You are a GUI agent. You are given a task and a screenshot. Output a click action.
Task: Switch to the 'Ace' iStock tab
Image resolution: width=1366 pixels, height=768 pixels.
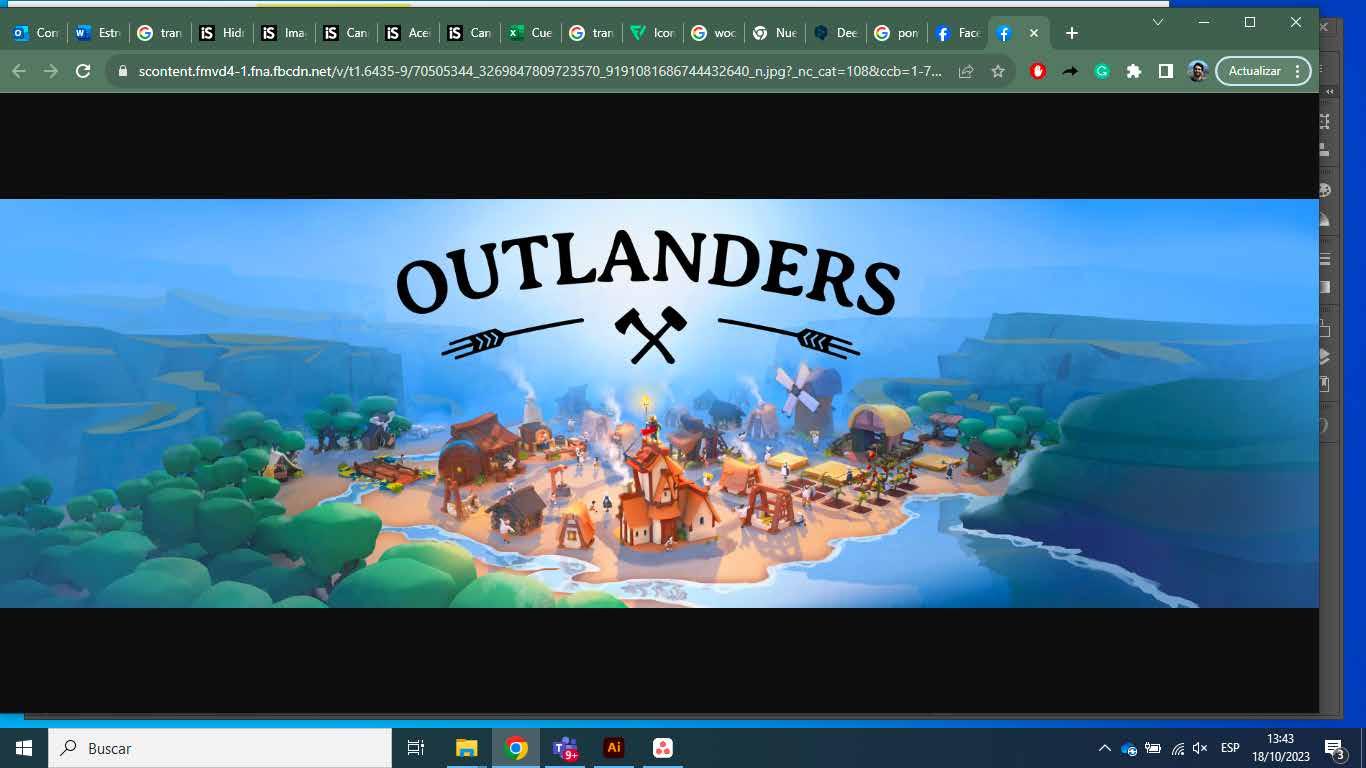tap(407, 33)
